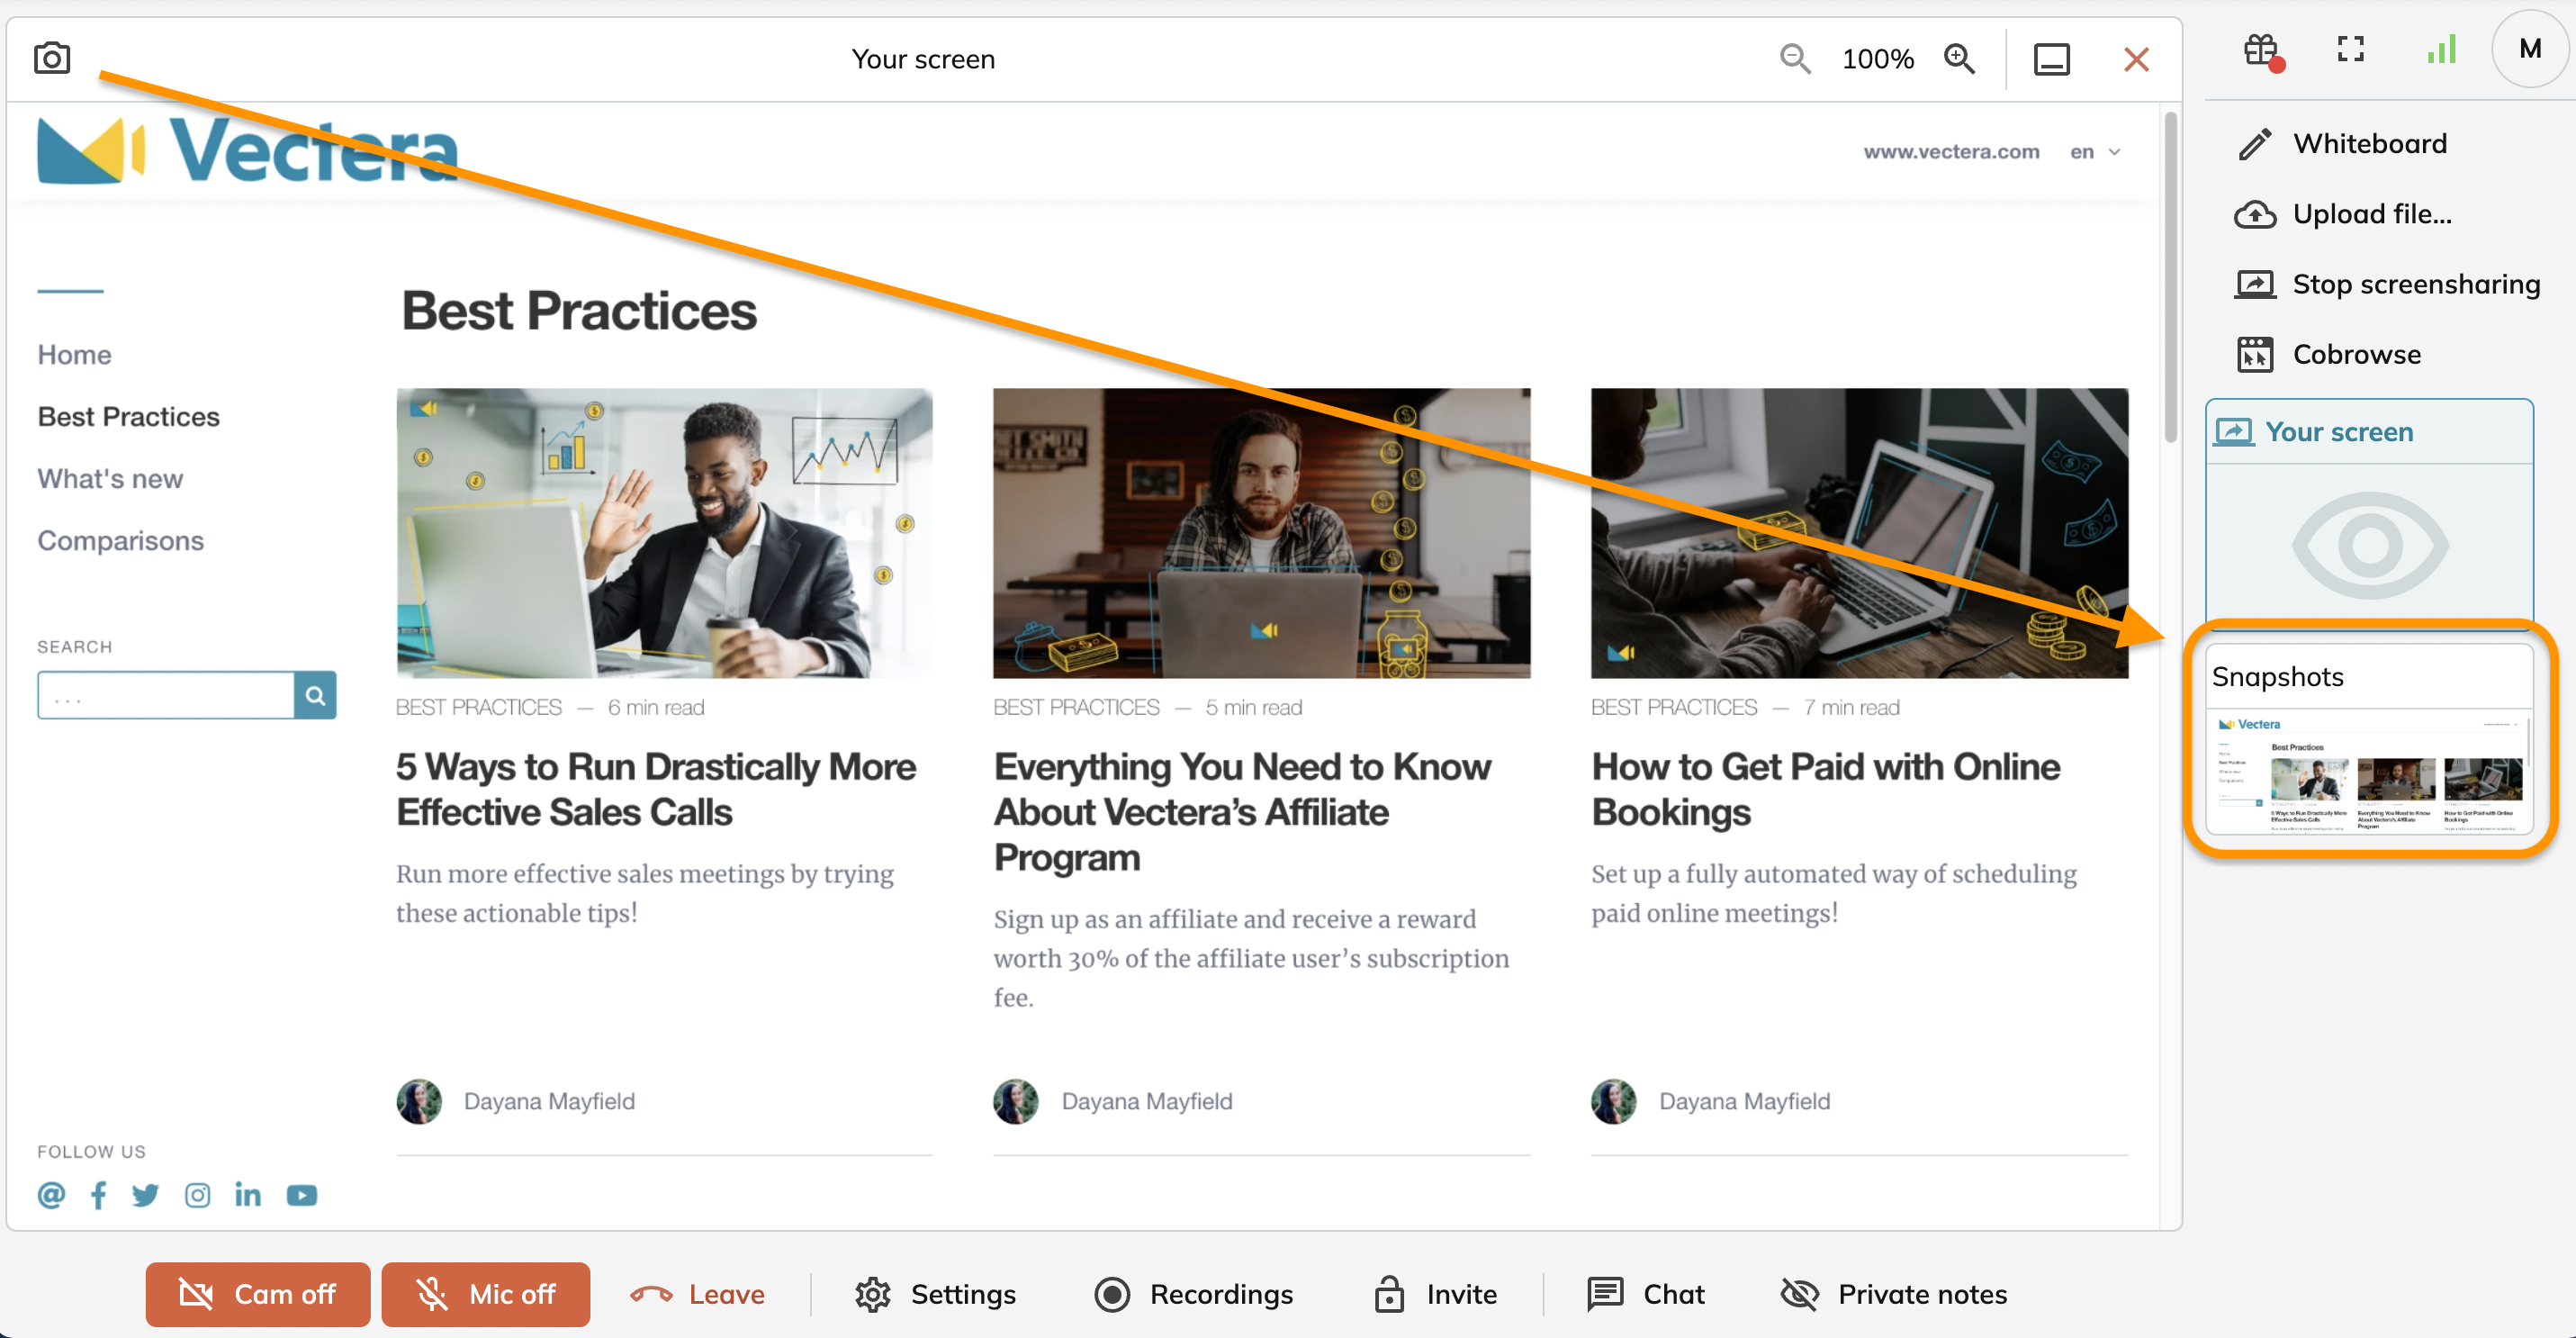Open the Instagram icon
The width and height of the screenshot is (2576, 1338).
(197, 1195)
